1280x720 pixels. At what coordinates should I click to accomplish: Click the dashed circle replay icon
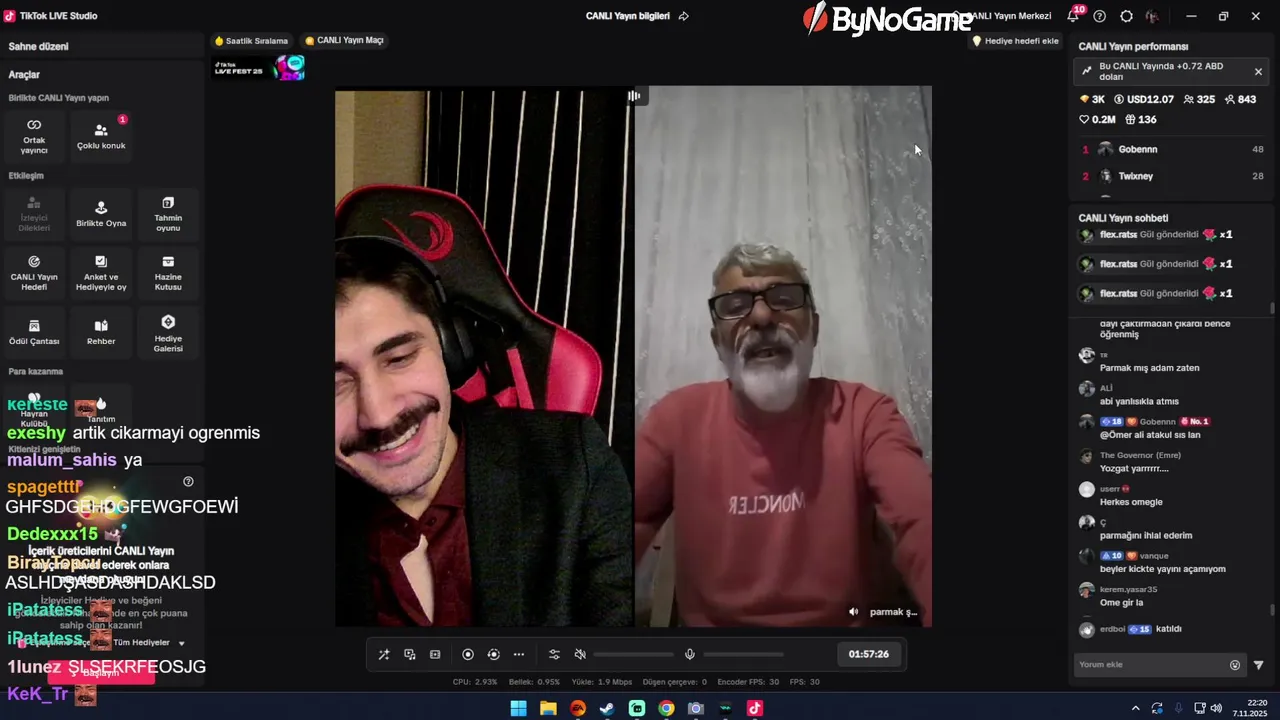click(x=493, y=654)
